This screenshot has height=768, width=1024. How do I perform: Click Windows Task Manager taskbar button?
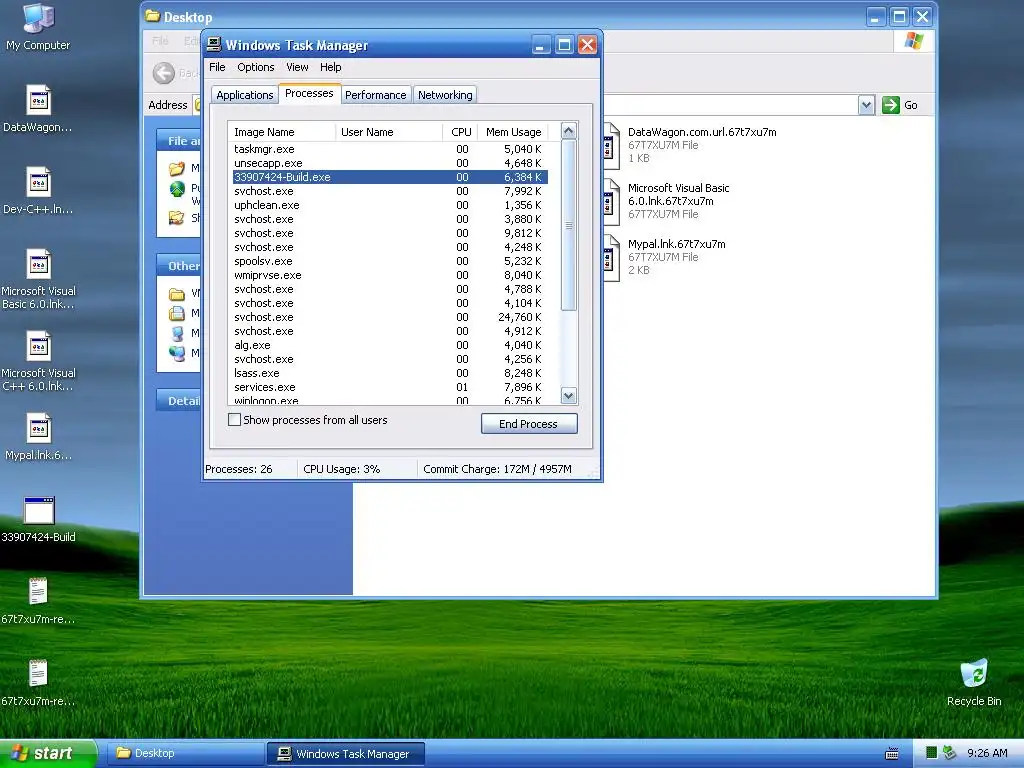click(x=345, y=754)
